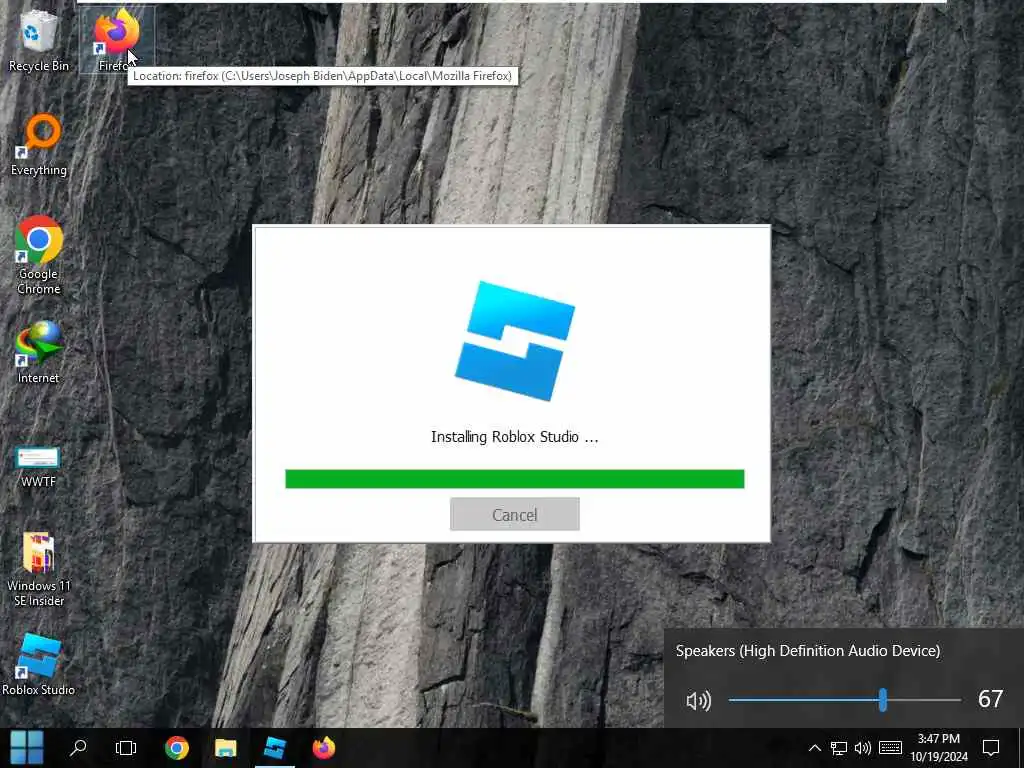Open the touch keyboard tray icon

890,748
